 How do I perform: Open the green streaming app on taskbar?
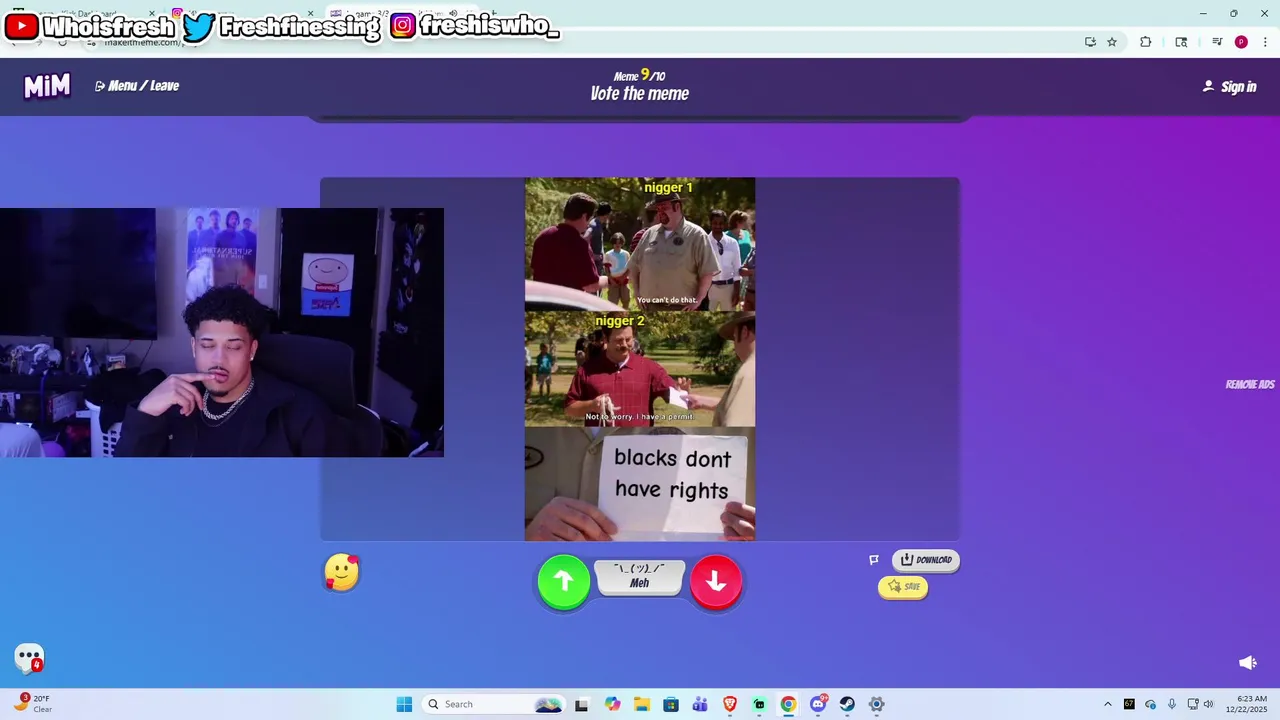coord(759,704)
